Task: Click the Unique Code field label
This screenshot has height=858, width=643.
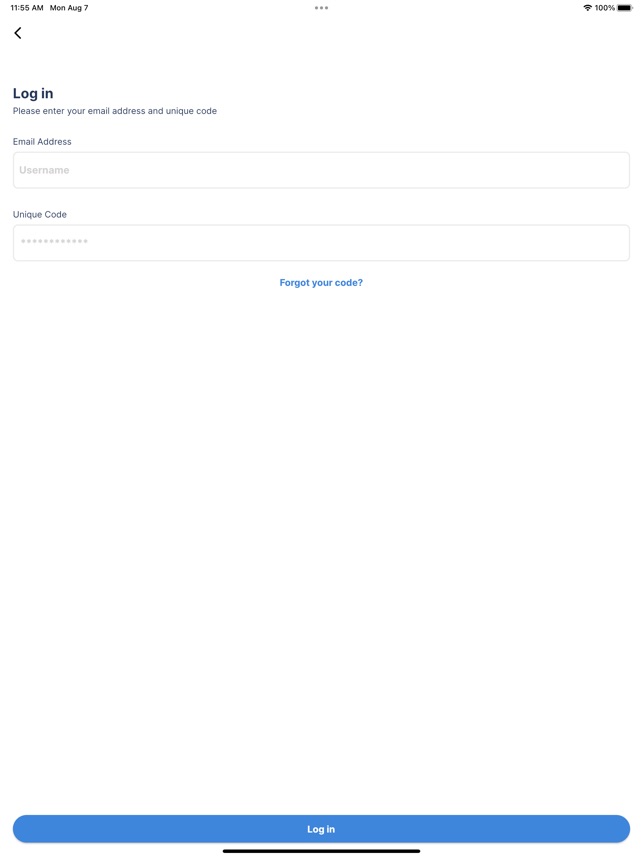Action: pos(39,214)
